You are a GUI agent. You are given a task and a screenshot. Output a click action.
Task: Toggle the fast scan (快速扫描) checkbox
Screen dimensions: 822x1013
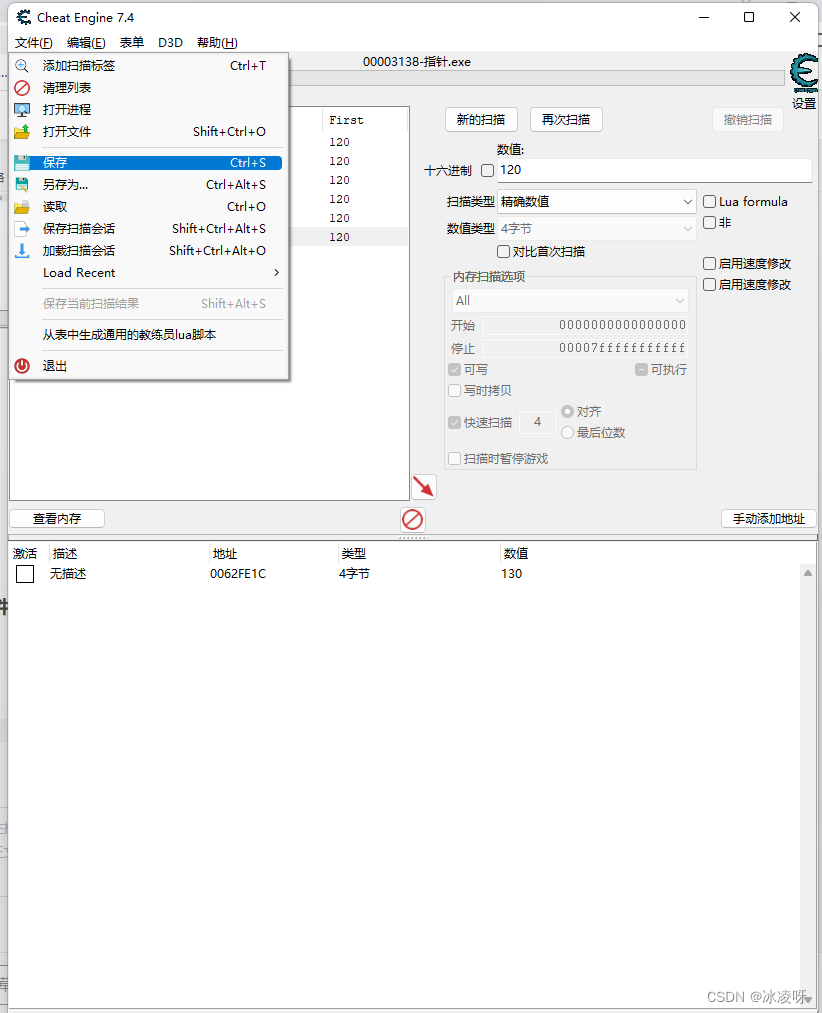coord(454,423)
